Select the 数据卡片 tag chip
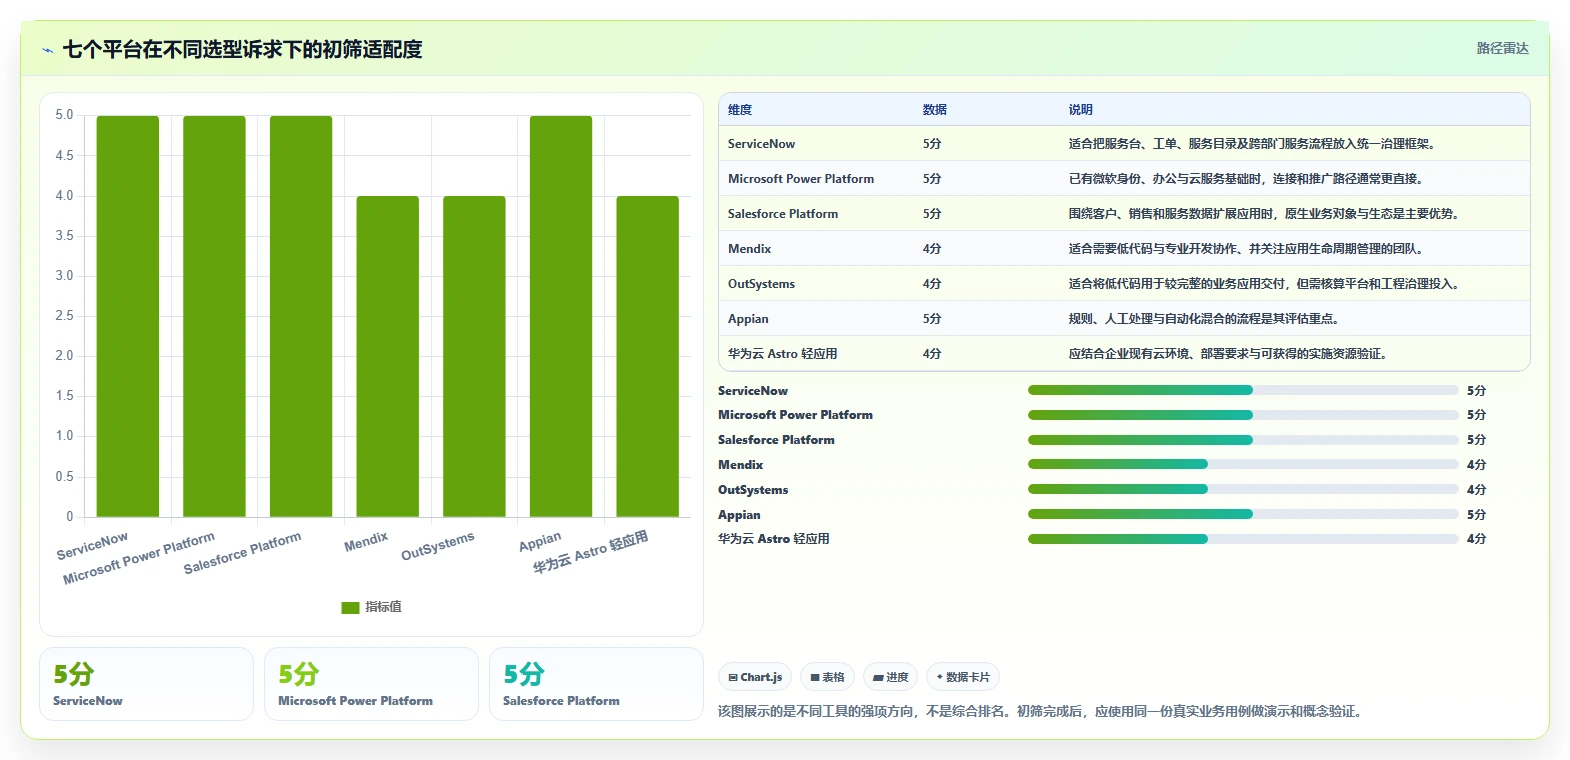Screen dimensions: 1570x760 click(x=963, y=677)
